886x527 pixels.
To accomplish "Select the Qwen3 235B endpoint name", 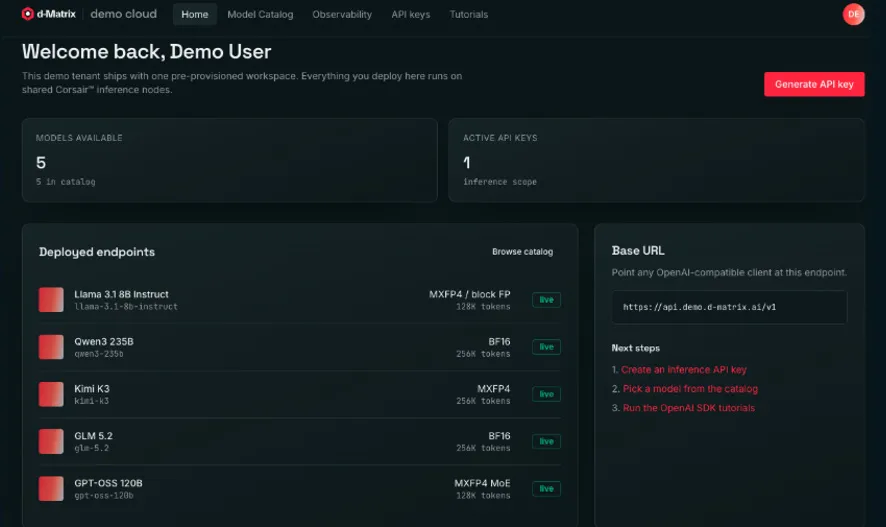I will click(104, 342).
